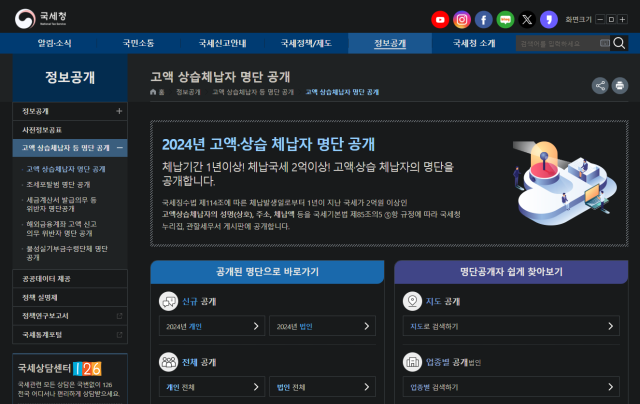Click the home icon in breadcrumb
Viewport: 640px width, 404px height.
click(x=153, y=92)
